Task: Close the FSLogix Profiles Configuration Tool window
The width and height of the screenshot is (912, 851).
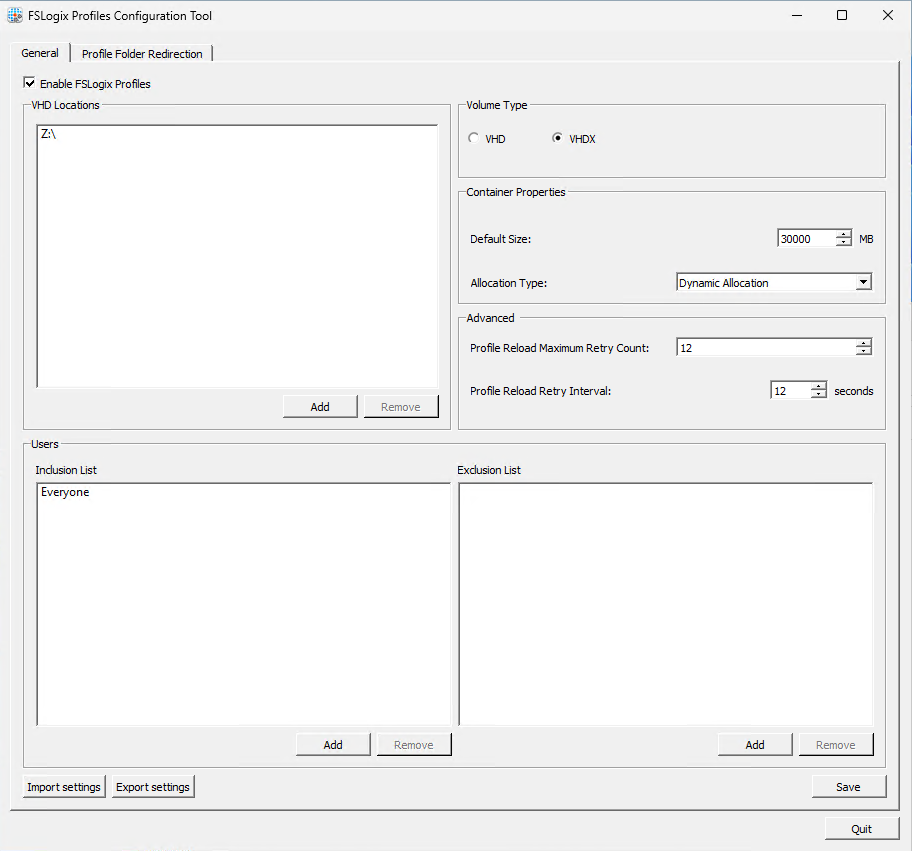Action: click(x=888, y=16)
